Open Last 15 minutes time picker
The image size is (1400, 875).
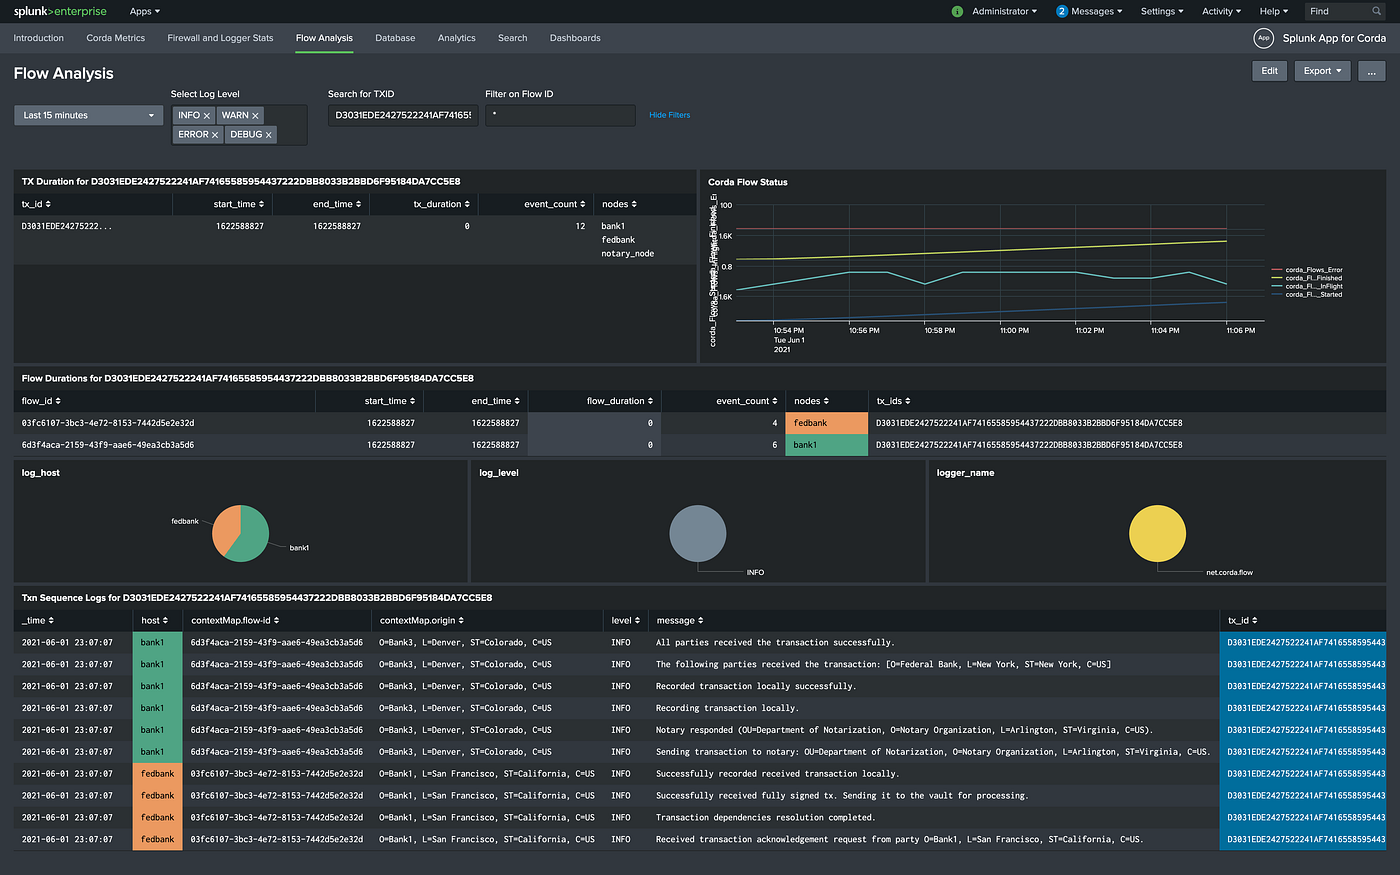(x=88, y=115)
